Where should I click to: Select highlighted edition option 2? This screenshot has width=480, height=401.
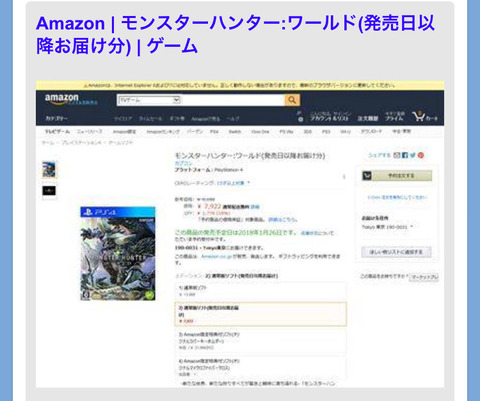click(260, 314)
